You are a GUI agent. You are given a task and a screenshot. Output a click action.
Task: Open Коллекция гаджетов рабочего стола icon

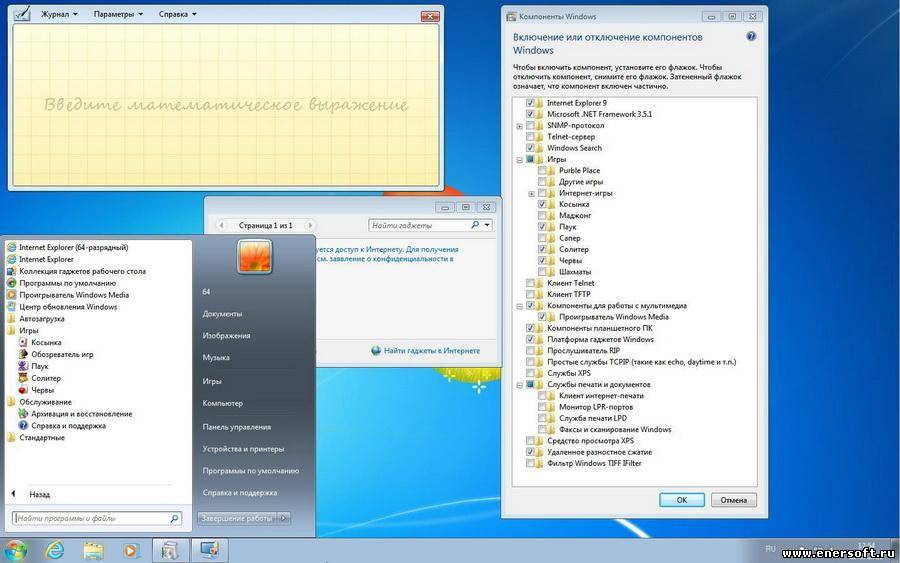11,271
